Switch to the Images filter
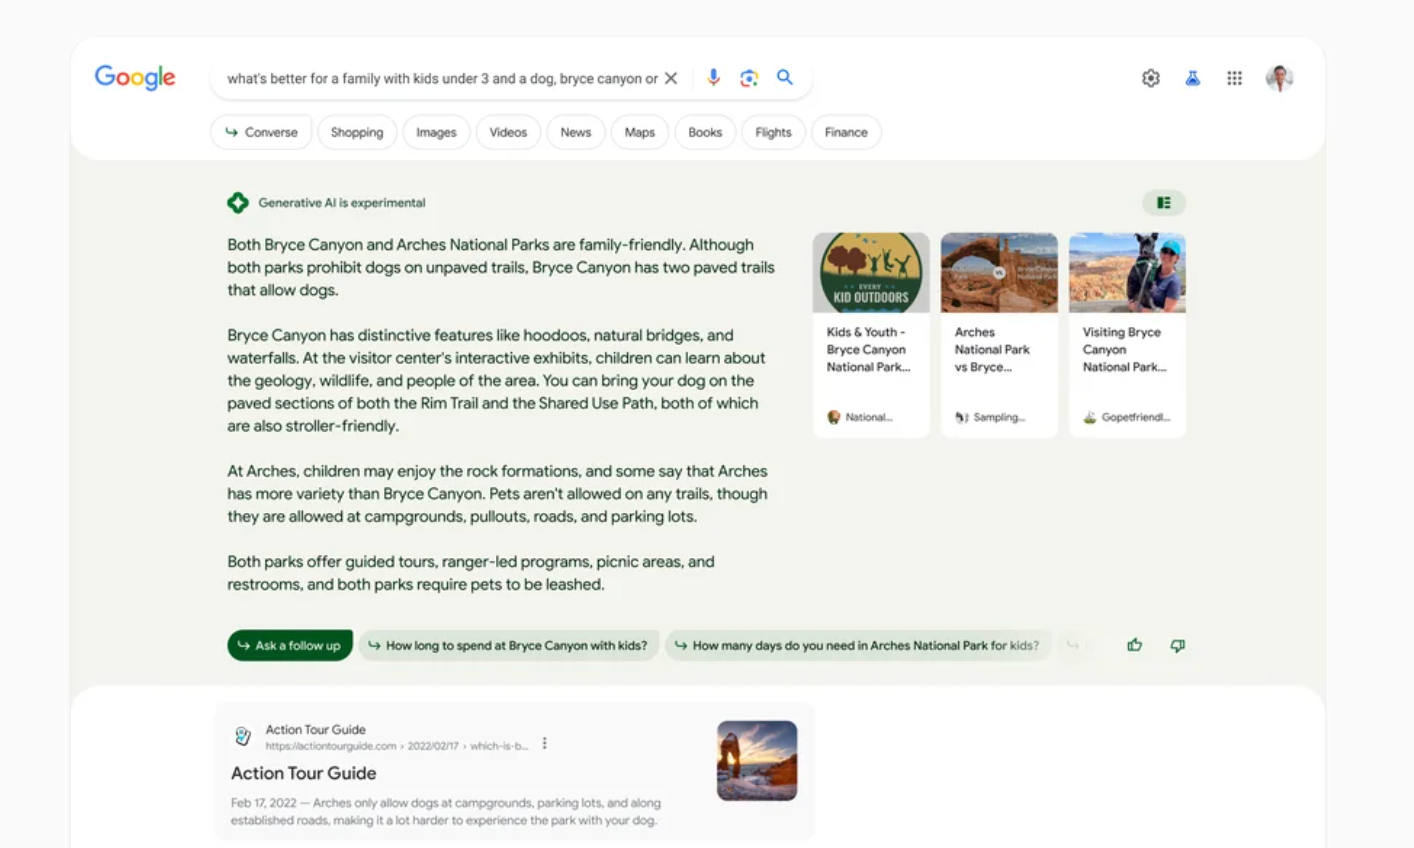The height and width of the screenshot is (848, 1414). pyautogui.click(x=436, y=132)
